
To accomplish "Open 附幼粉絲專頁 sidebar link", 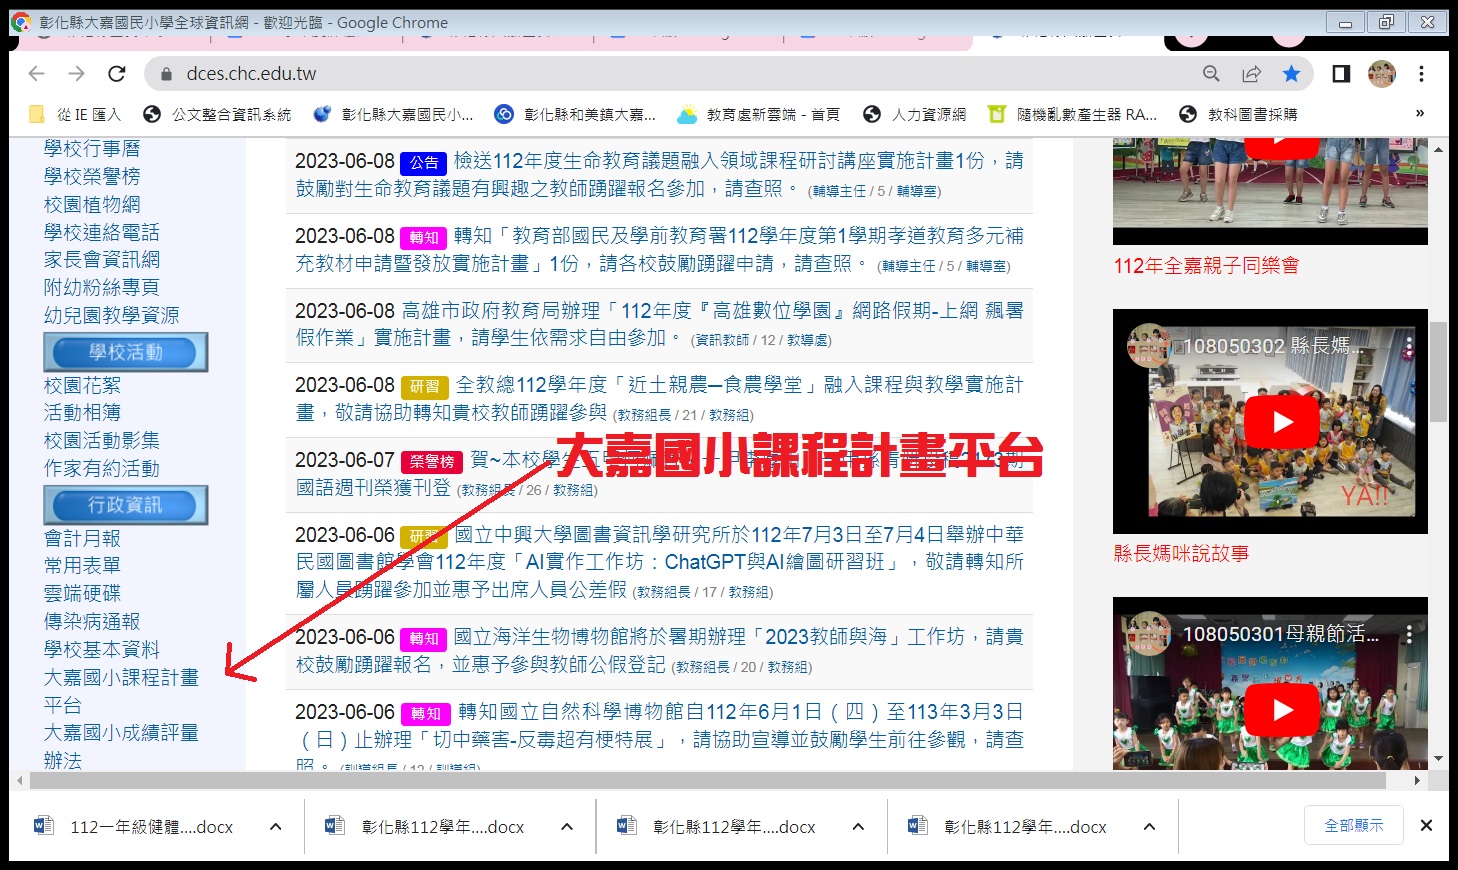I will click(x=102, y=288).
